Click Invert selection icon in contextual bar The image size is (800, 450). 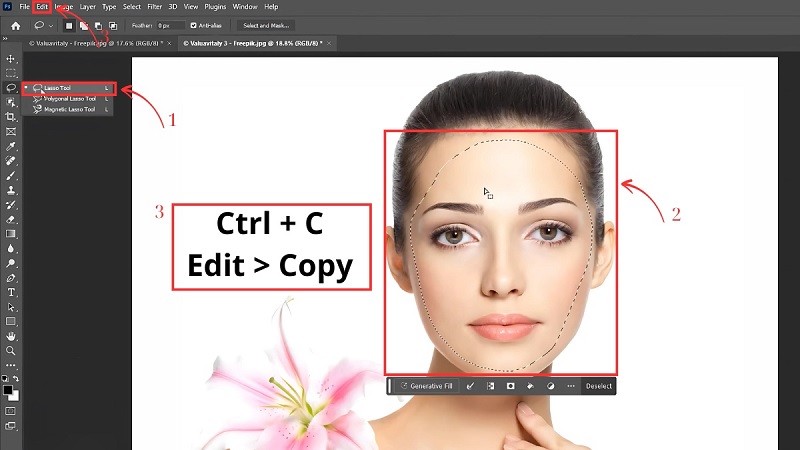point(490,386)
